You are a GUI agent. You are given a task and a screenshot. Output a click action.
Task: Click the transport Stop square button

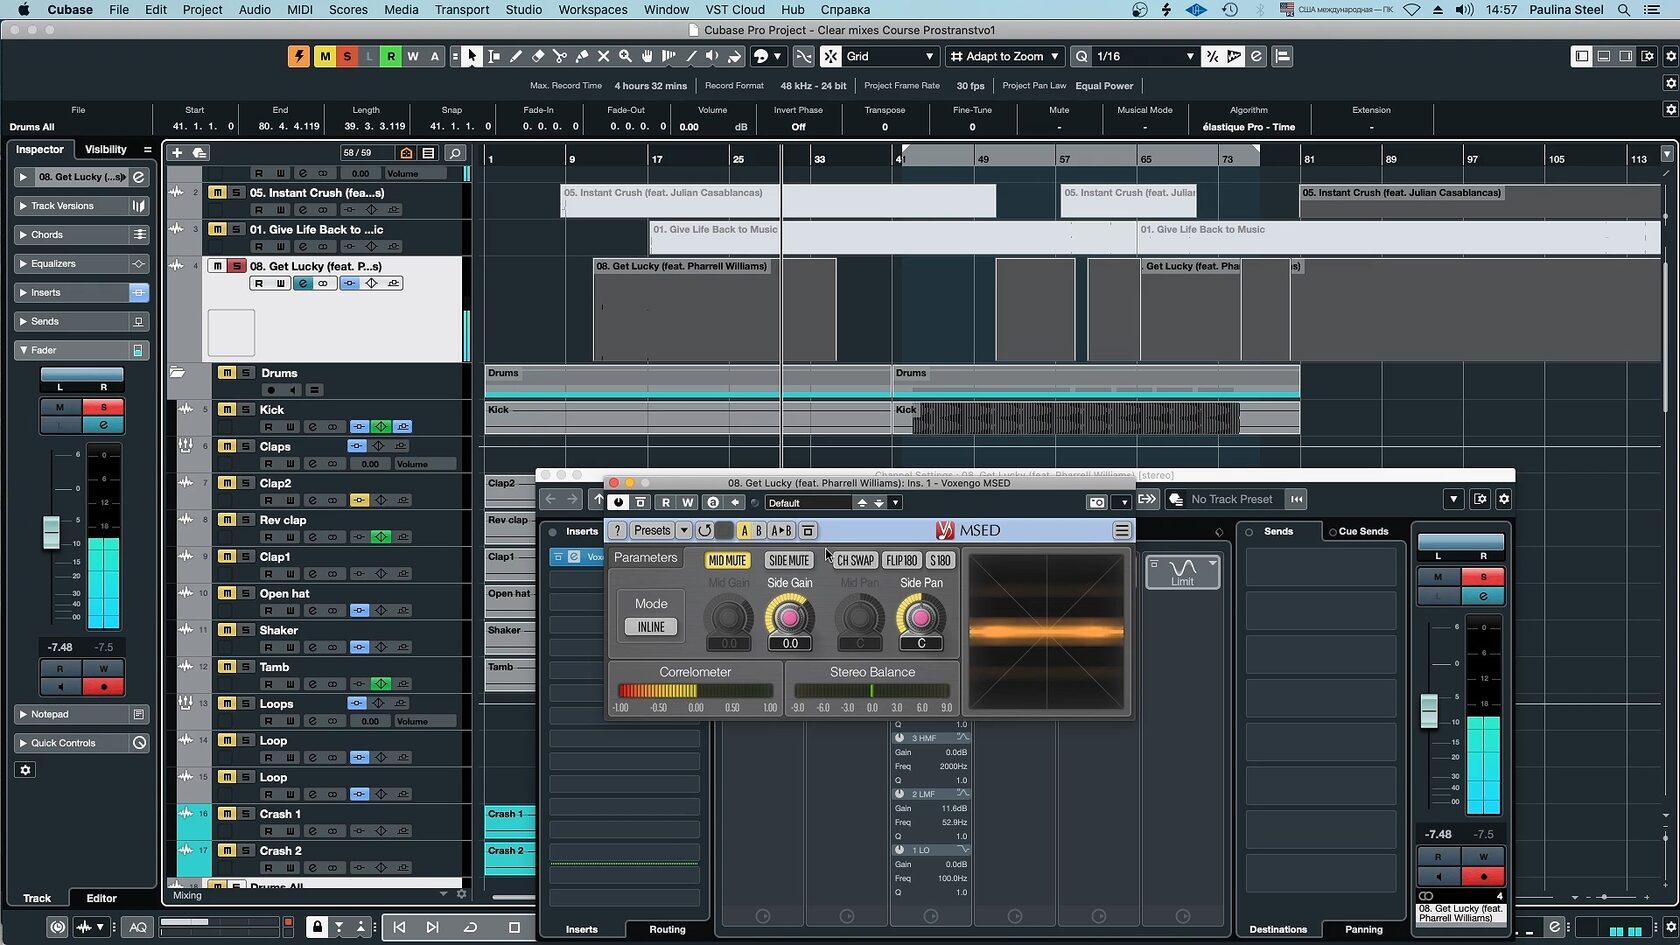(x=514, y=928)
